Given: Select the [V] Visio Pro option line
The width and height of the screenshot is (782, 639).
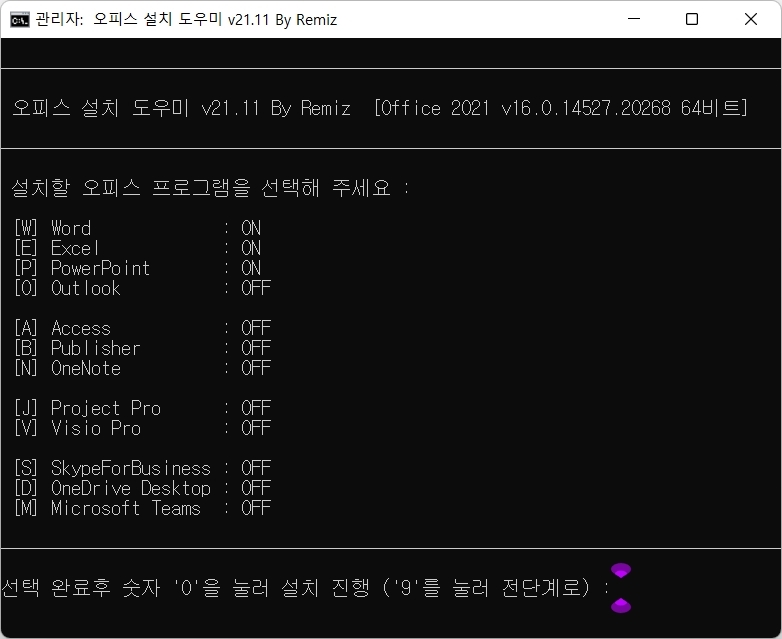Looking at the screenshot, I should pos(142,428).
